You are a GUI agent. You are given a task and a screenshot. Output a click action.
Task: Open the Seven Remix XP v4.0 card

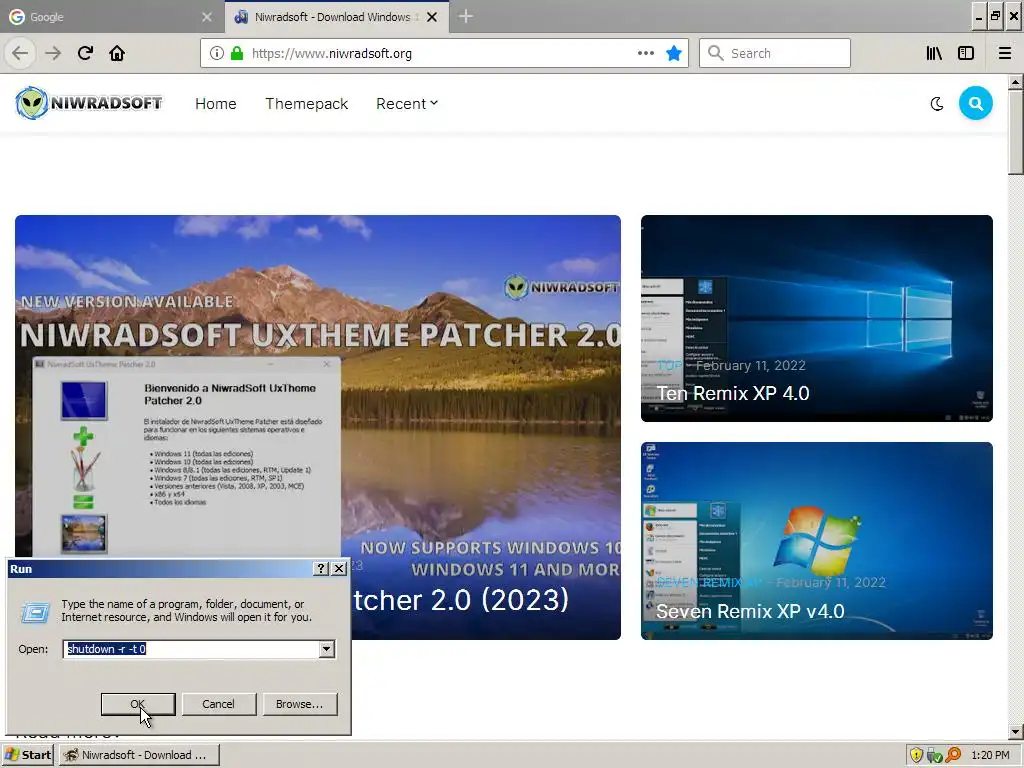point(817,541)
